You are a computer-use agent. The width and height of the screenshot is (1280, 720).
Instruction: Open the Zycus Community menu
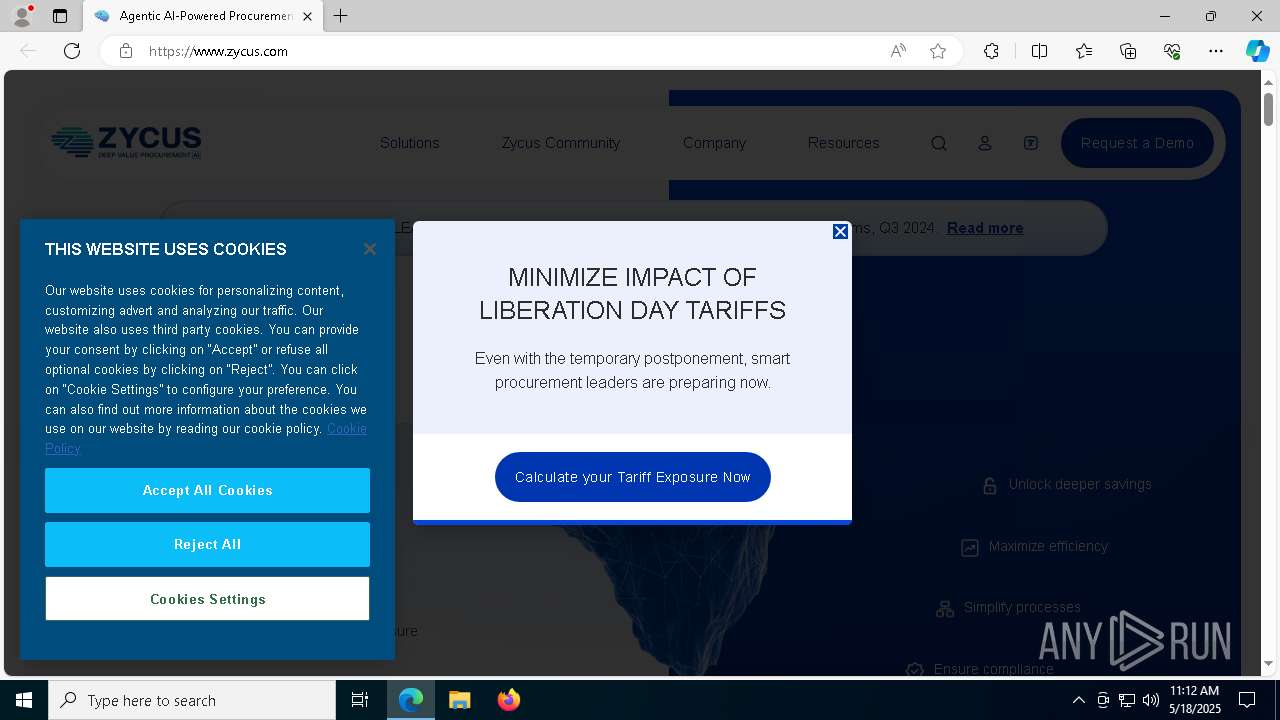(561, 143)
